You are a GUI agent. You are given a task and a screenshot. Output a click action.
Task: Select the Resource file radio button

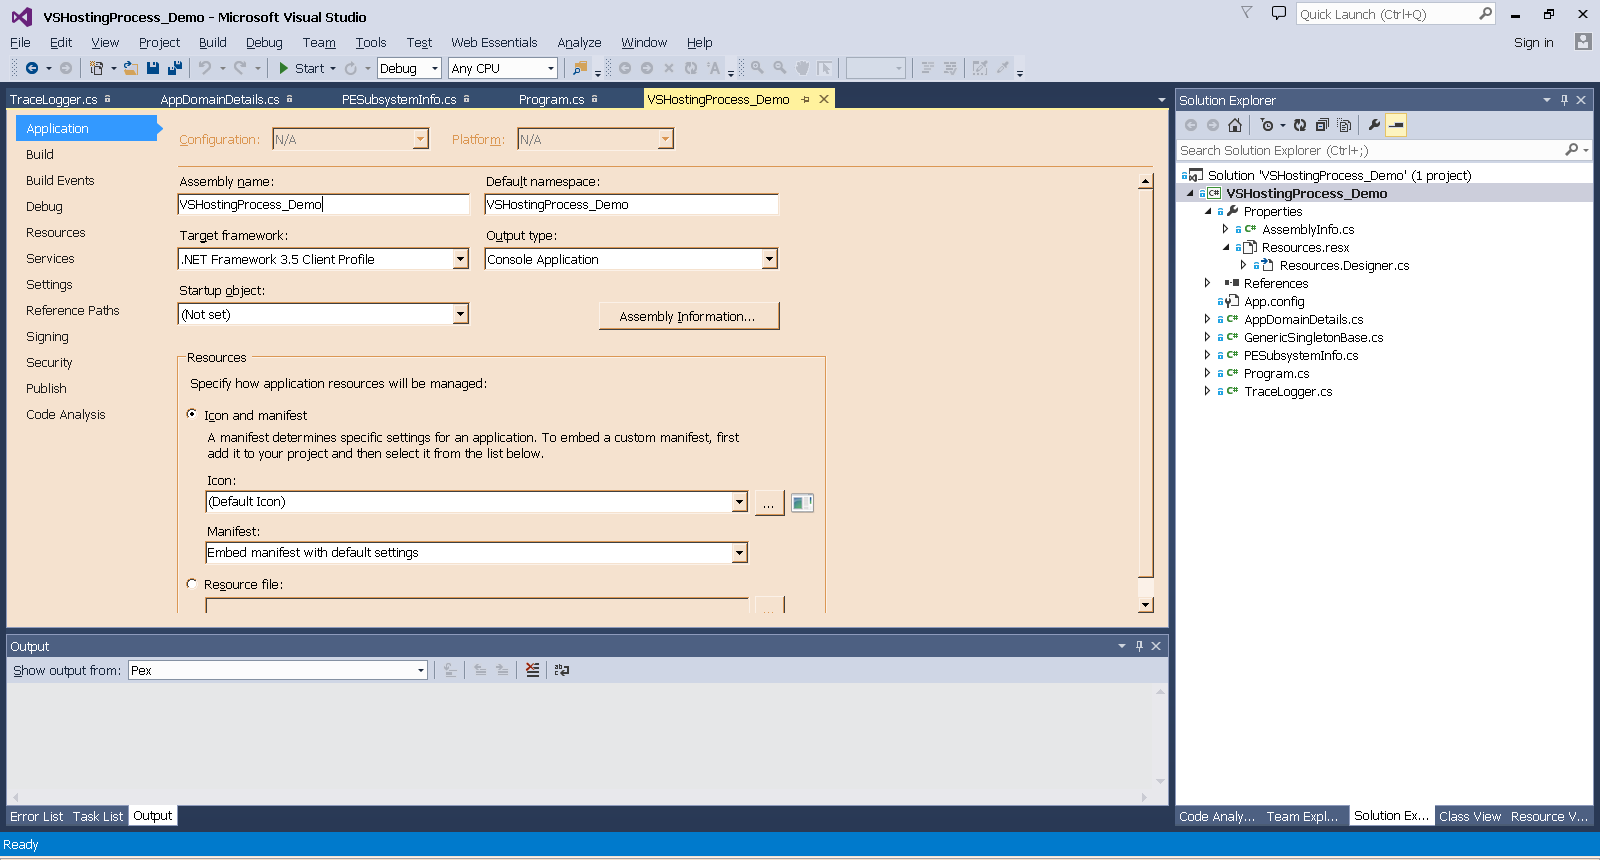click(x=191, y=584)
